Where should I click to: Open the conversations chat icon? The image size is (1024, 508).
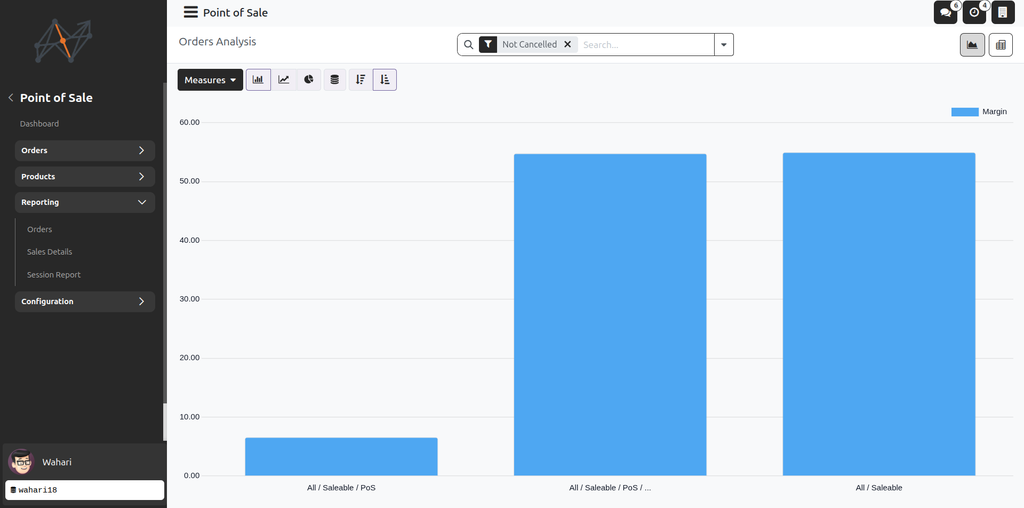pyautogui.click(x=946, y=12)
